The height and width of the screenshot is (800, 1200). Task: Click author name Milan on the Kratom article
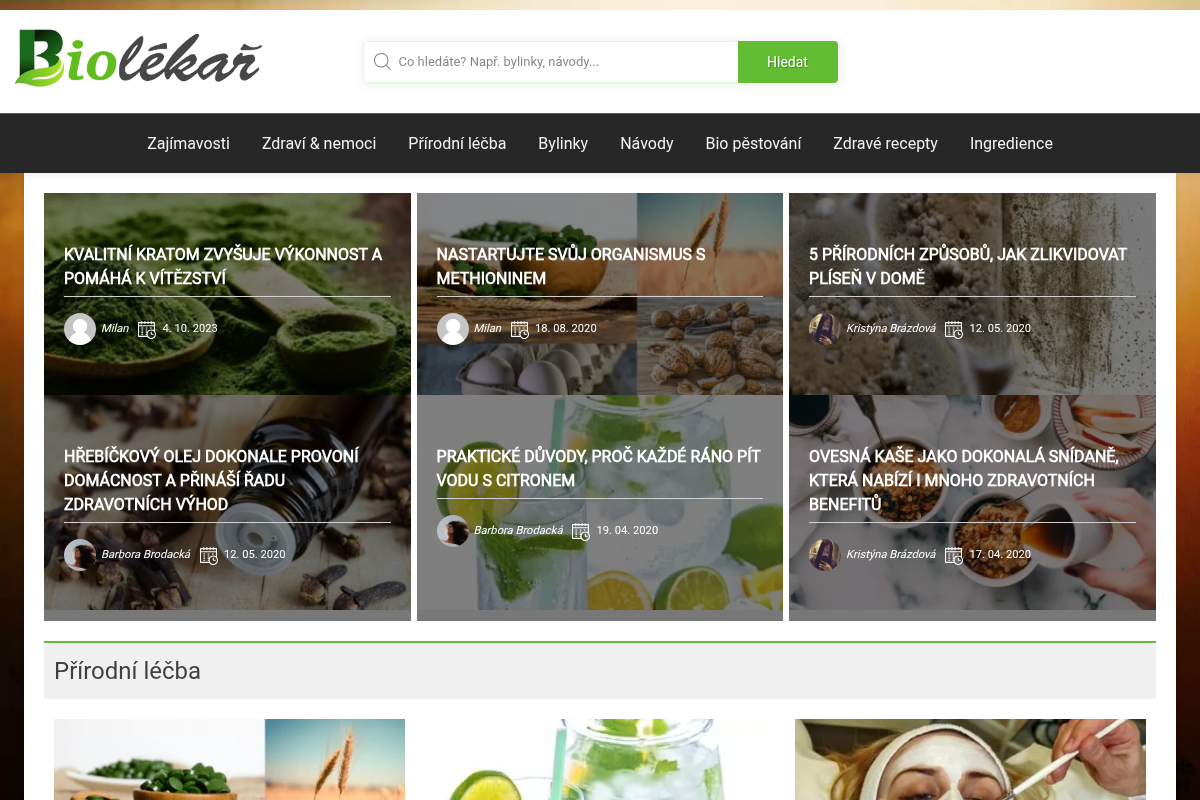[115, 328]
